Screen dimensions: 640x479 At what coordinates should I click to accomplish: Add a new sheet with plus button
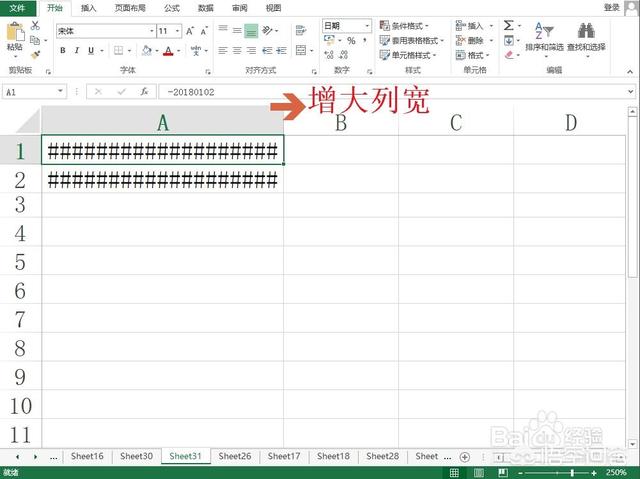pyautogui.click(x=464, y=457)
